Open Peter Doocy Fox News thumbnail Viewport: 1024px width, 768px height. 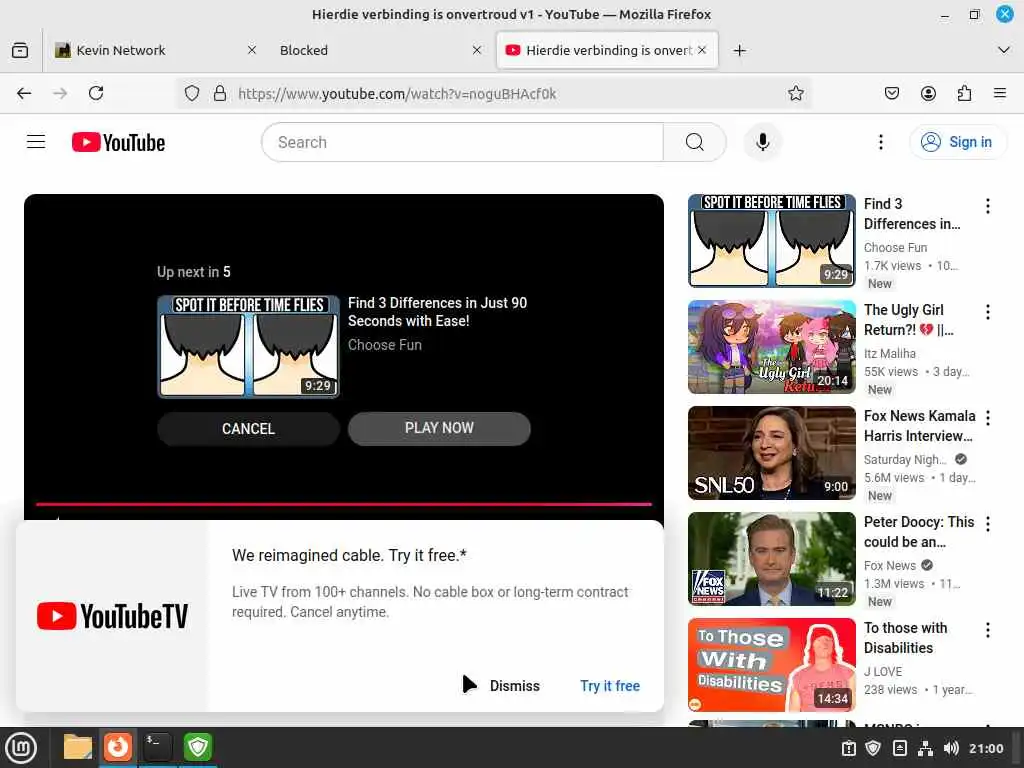coord(772,559)
